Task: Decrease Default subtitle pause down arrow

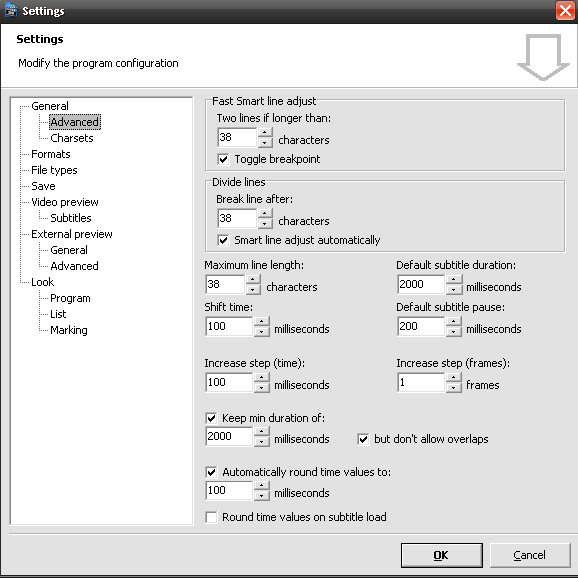Action: 454,331
